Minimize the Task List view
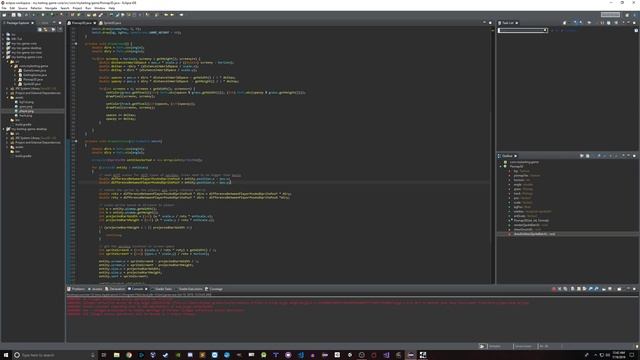Screen dimensions: 640x360 coord(629,23)
